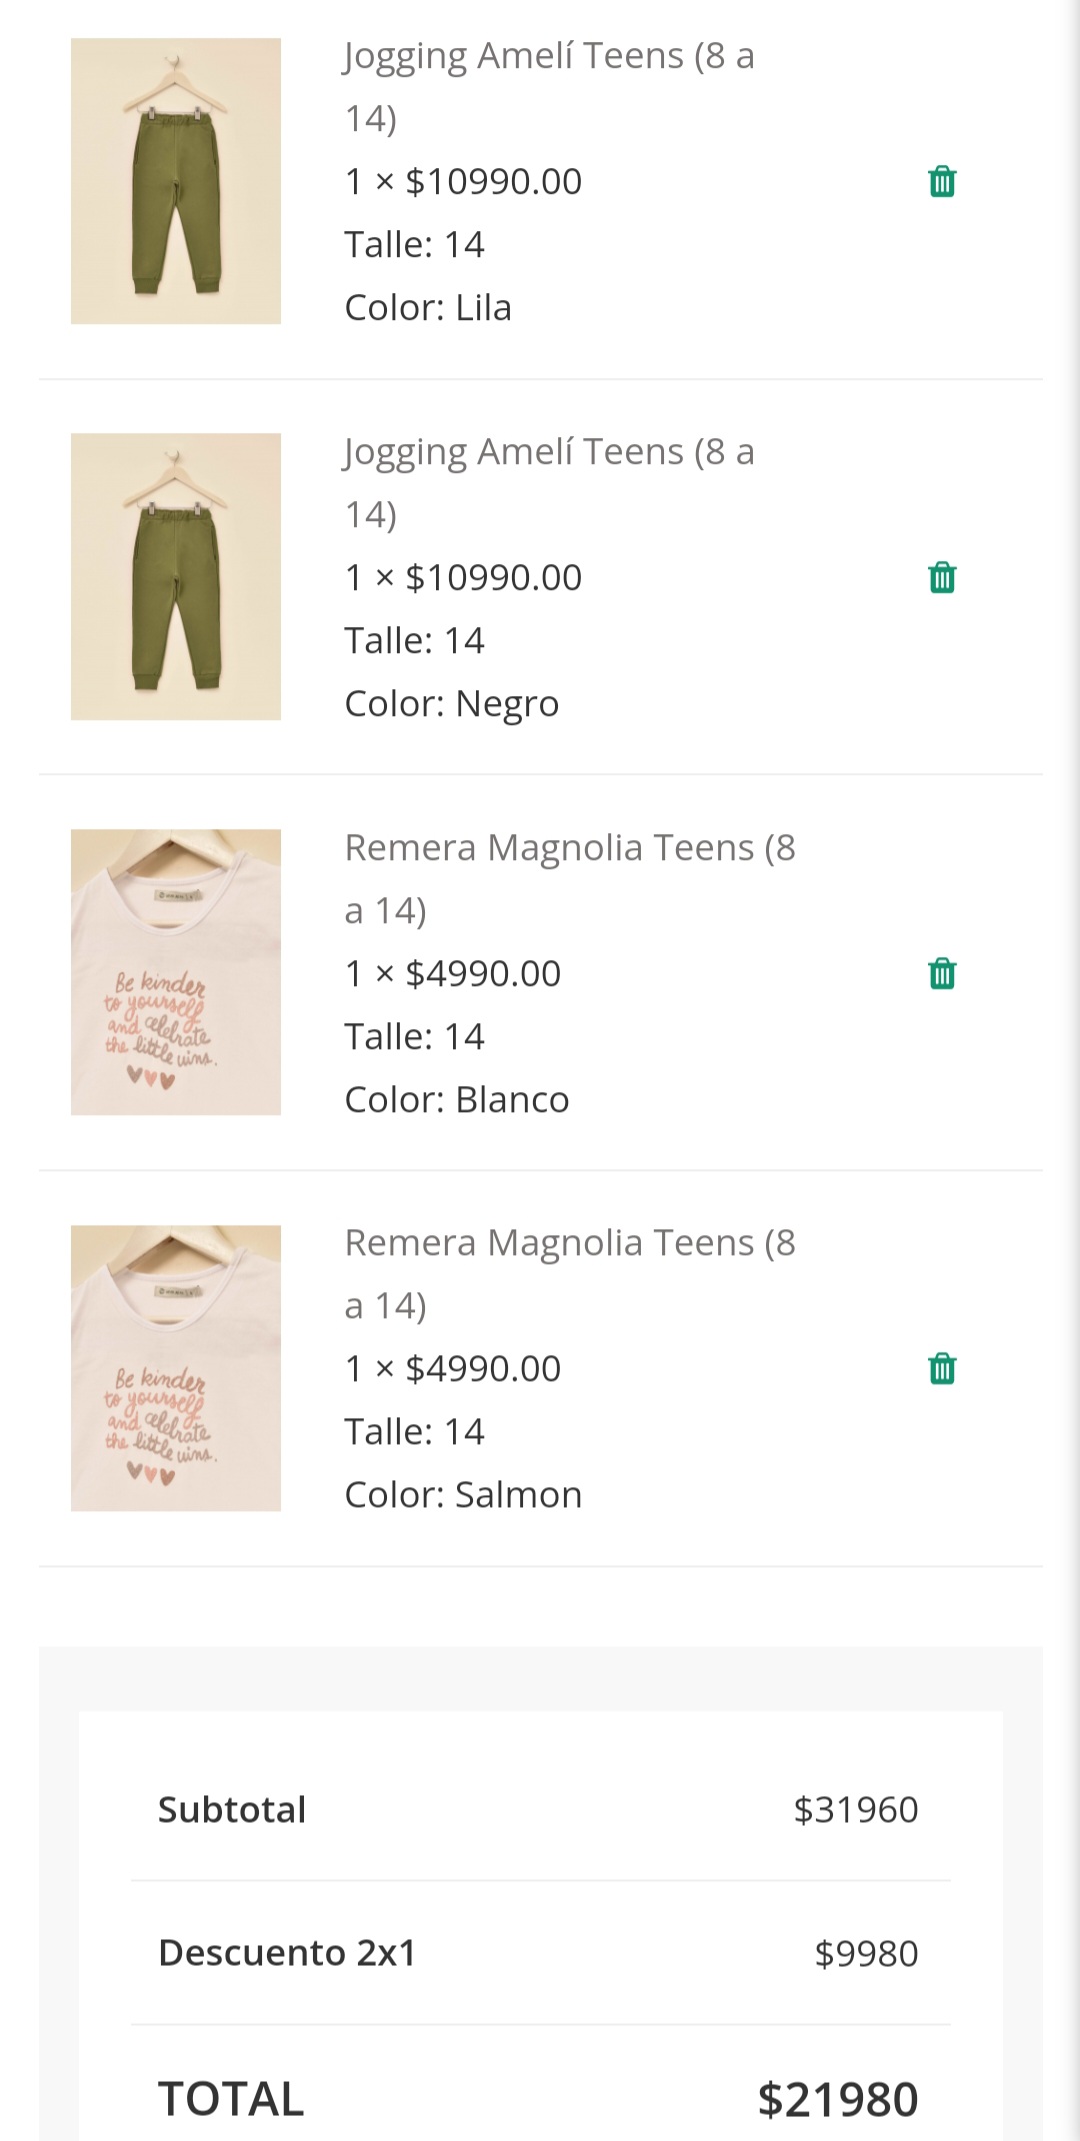Remove the Negro Jogging Amelí from cart
Image resolution: width=1080 pixels, height=2141 pixels.
coord(942,578)
